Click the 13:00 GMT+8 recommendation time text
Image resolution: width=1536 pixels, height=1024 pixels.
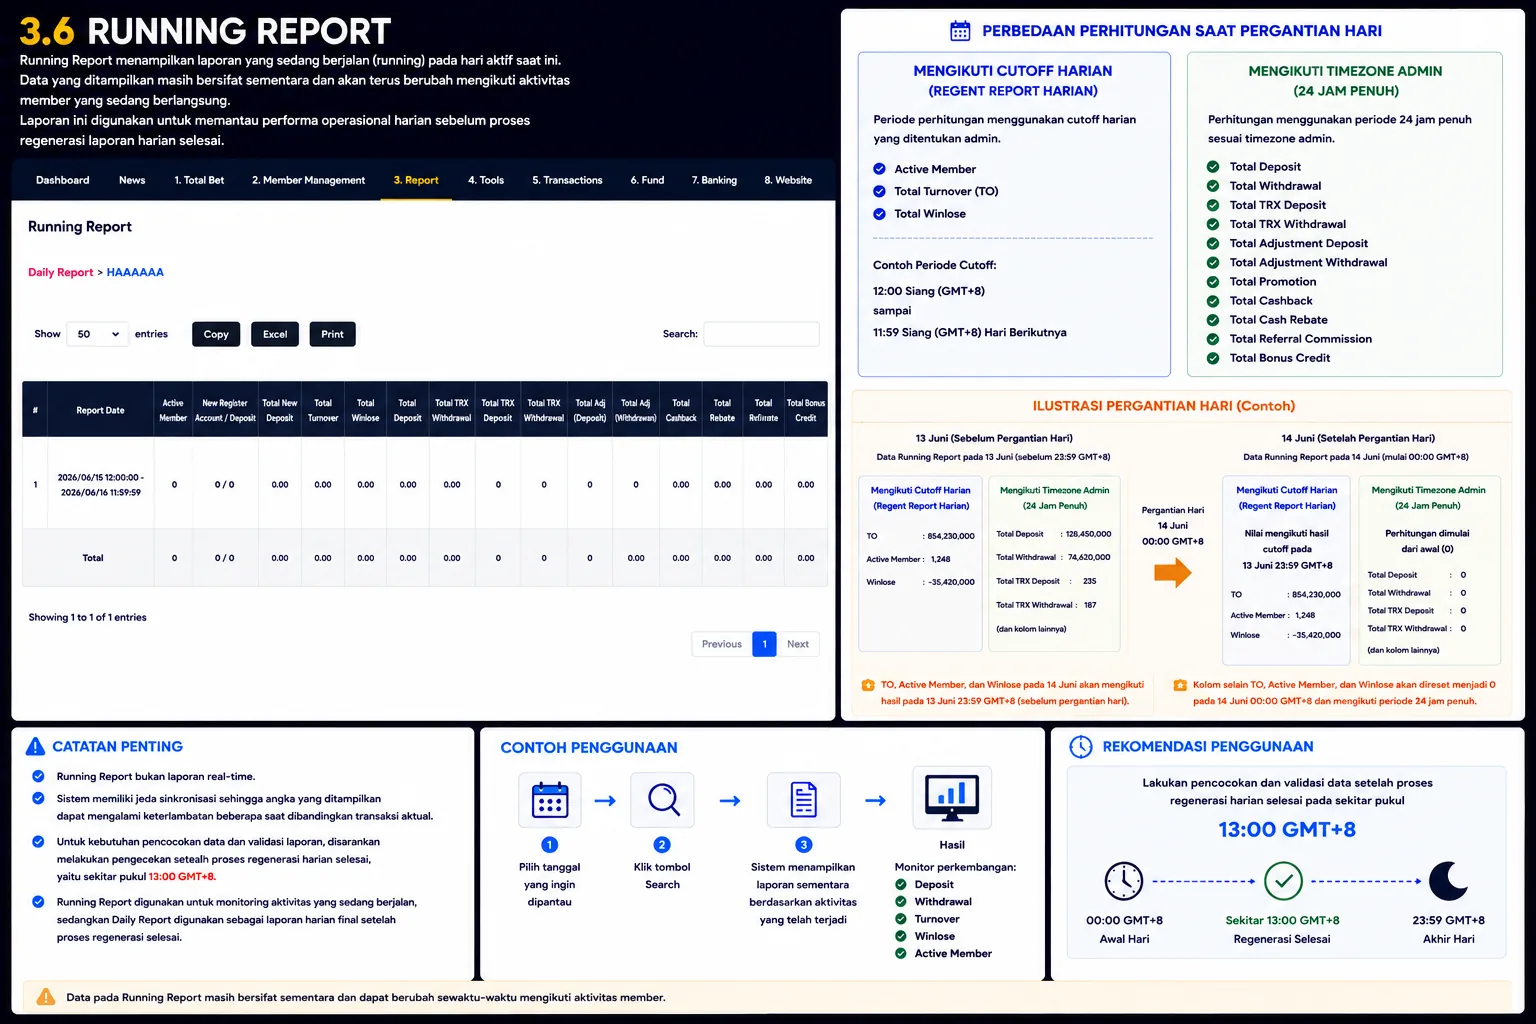click(x=1287, y=829)
